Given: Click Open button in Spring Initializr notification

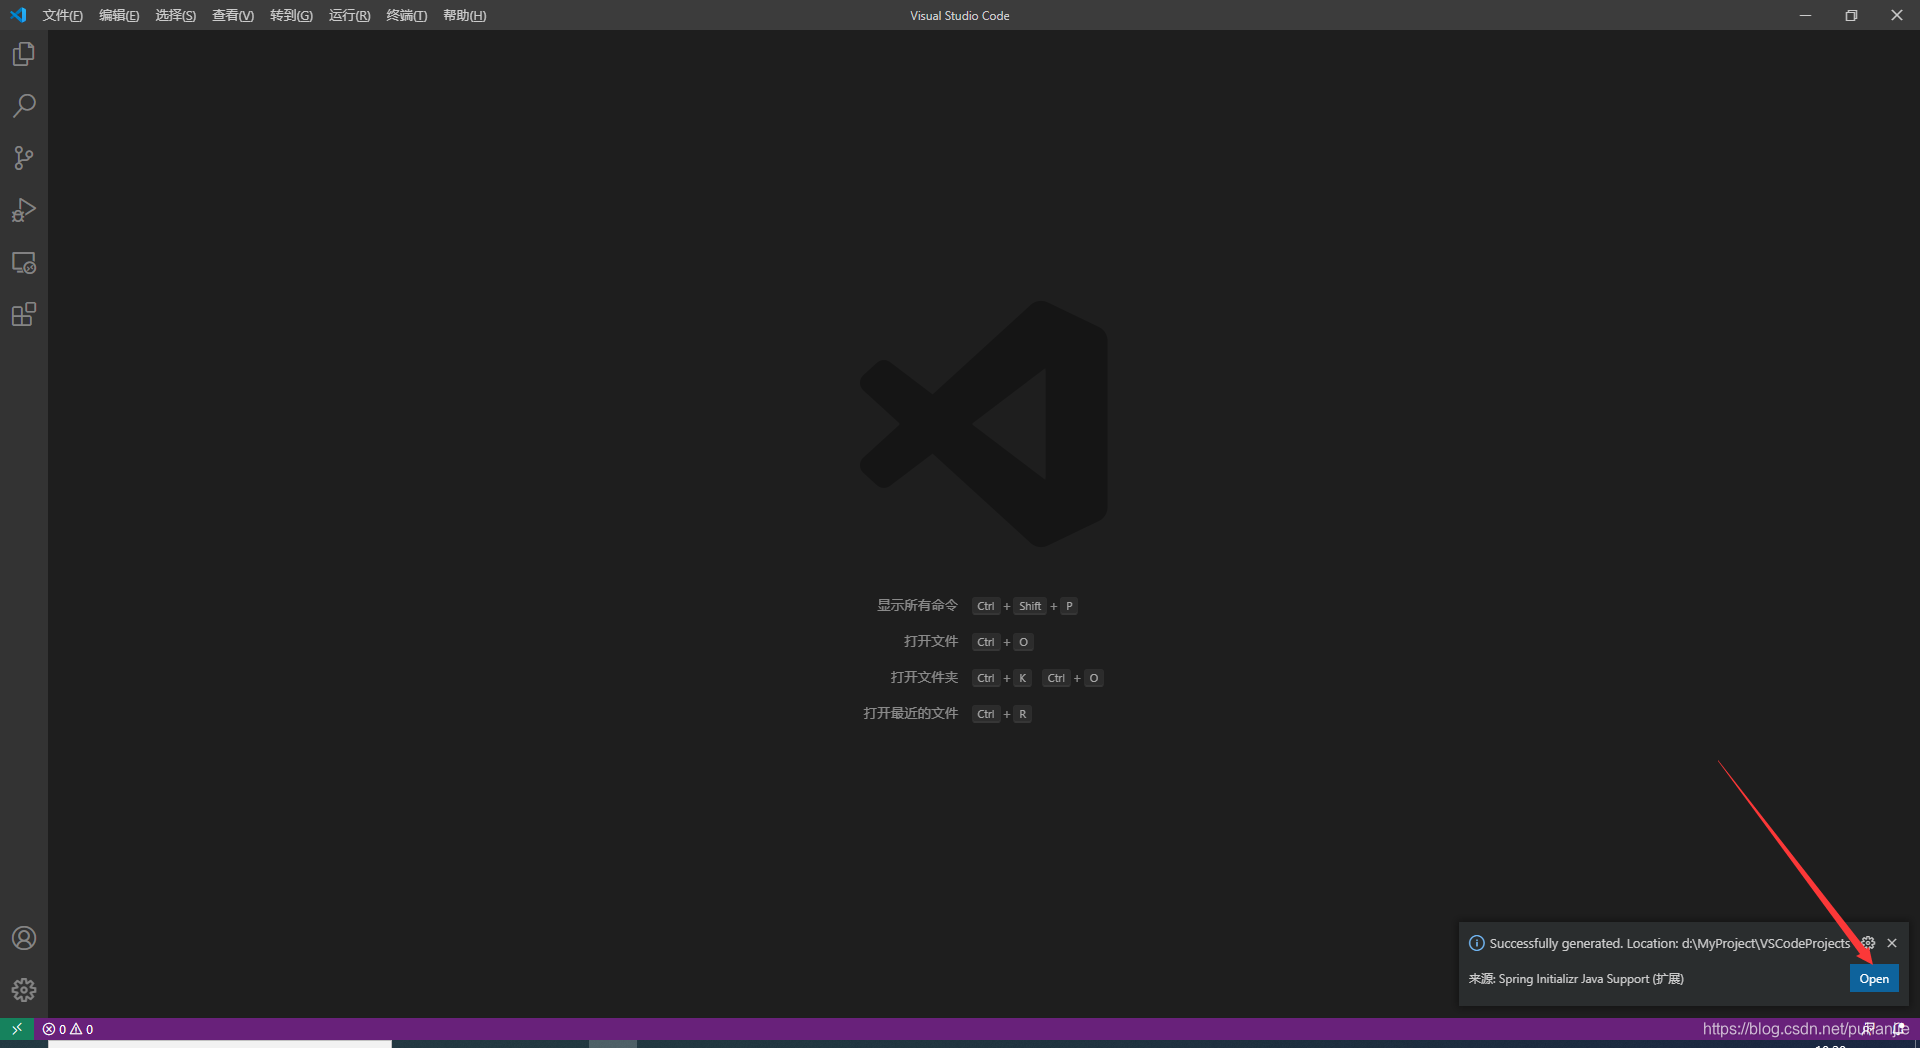Looking at the screenshot, I should click(x=1874, y=979).
